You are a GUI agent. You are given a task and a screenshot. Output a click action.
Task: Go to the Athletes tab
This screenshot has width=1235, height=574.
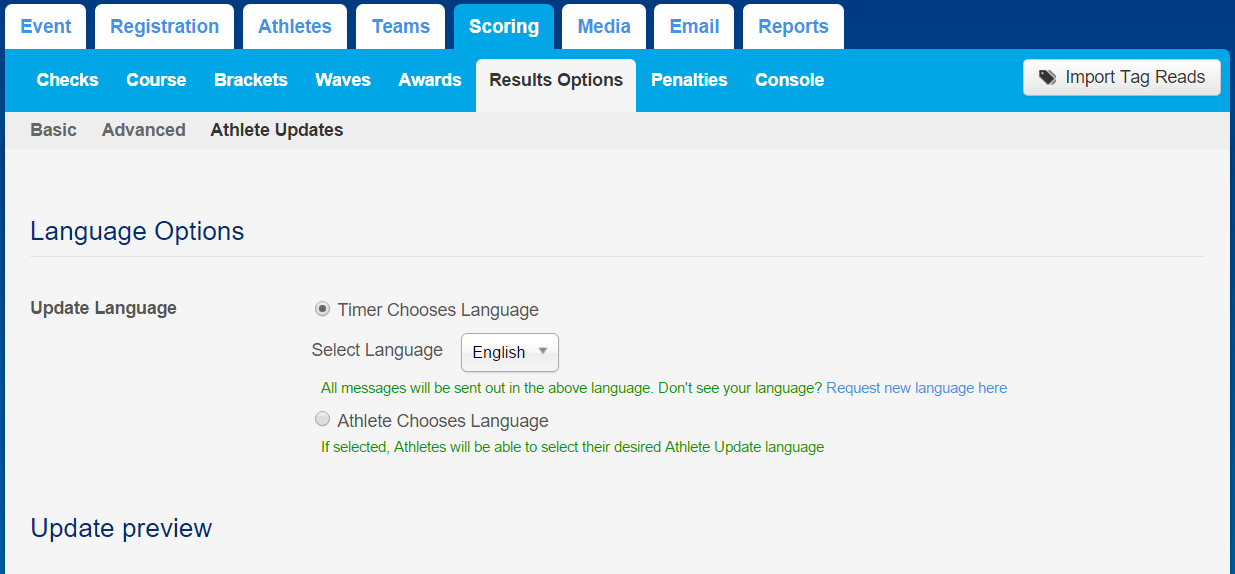pyautogui.click(x=295, y=27)
